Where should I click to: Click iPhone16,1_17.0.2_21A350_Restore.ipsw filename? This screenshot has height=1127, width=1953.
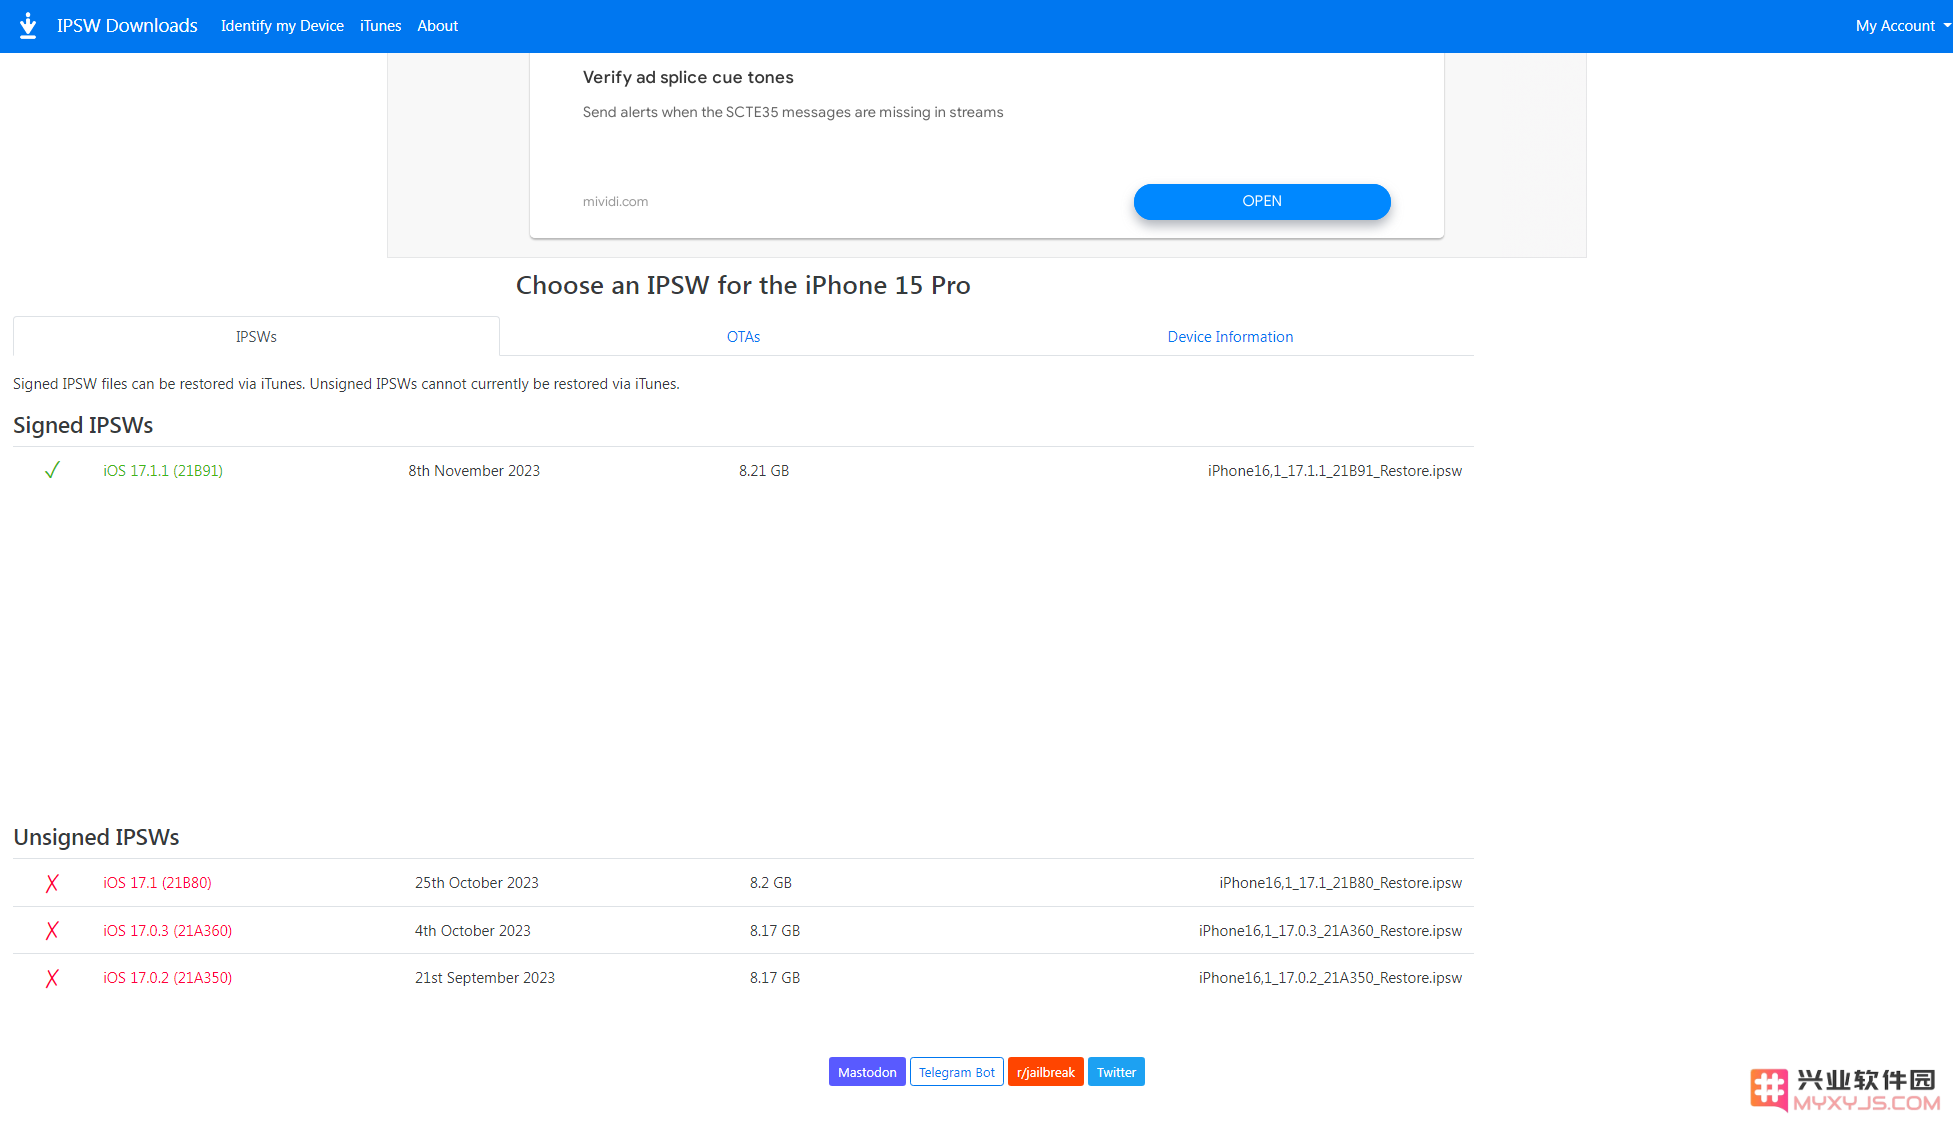tap(1330, 978)
